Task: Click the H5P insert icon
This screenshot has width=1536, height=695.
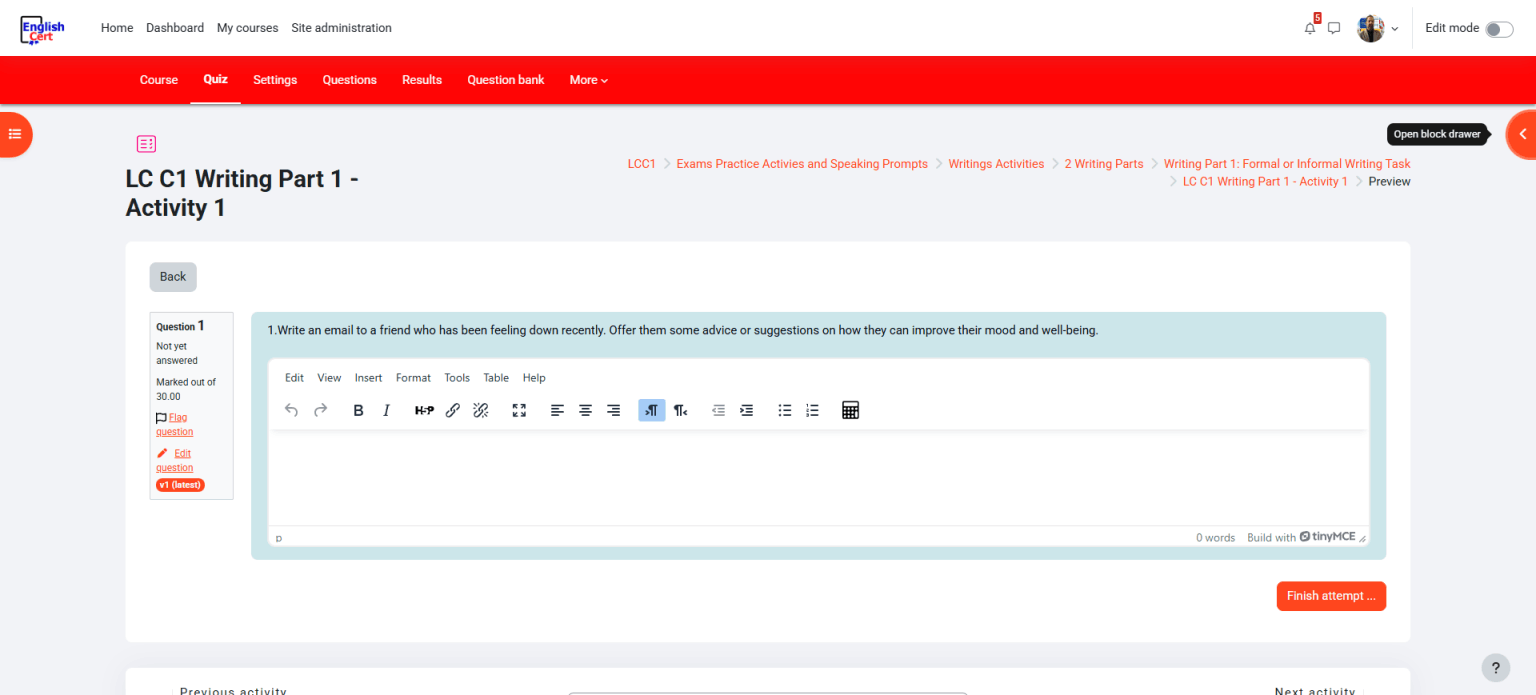Action: [x=424, y=410]
